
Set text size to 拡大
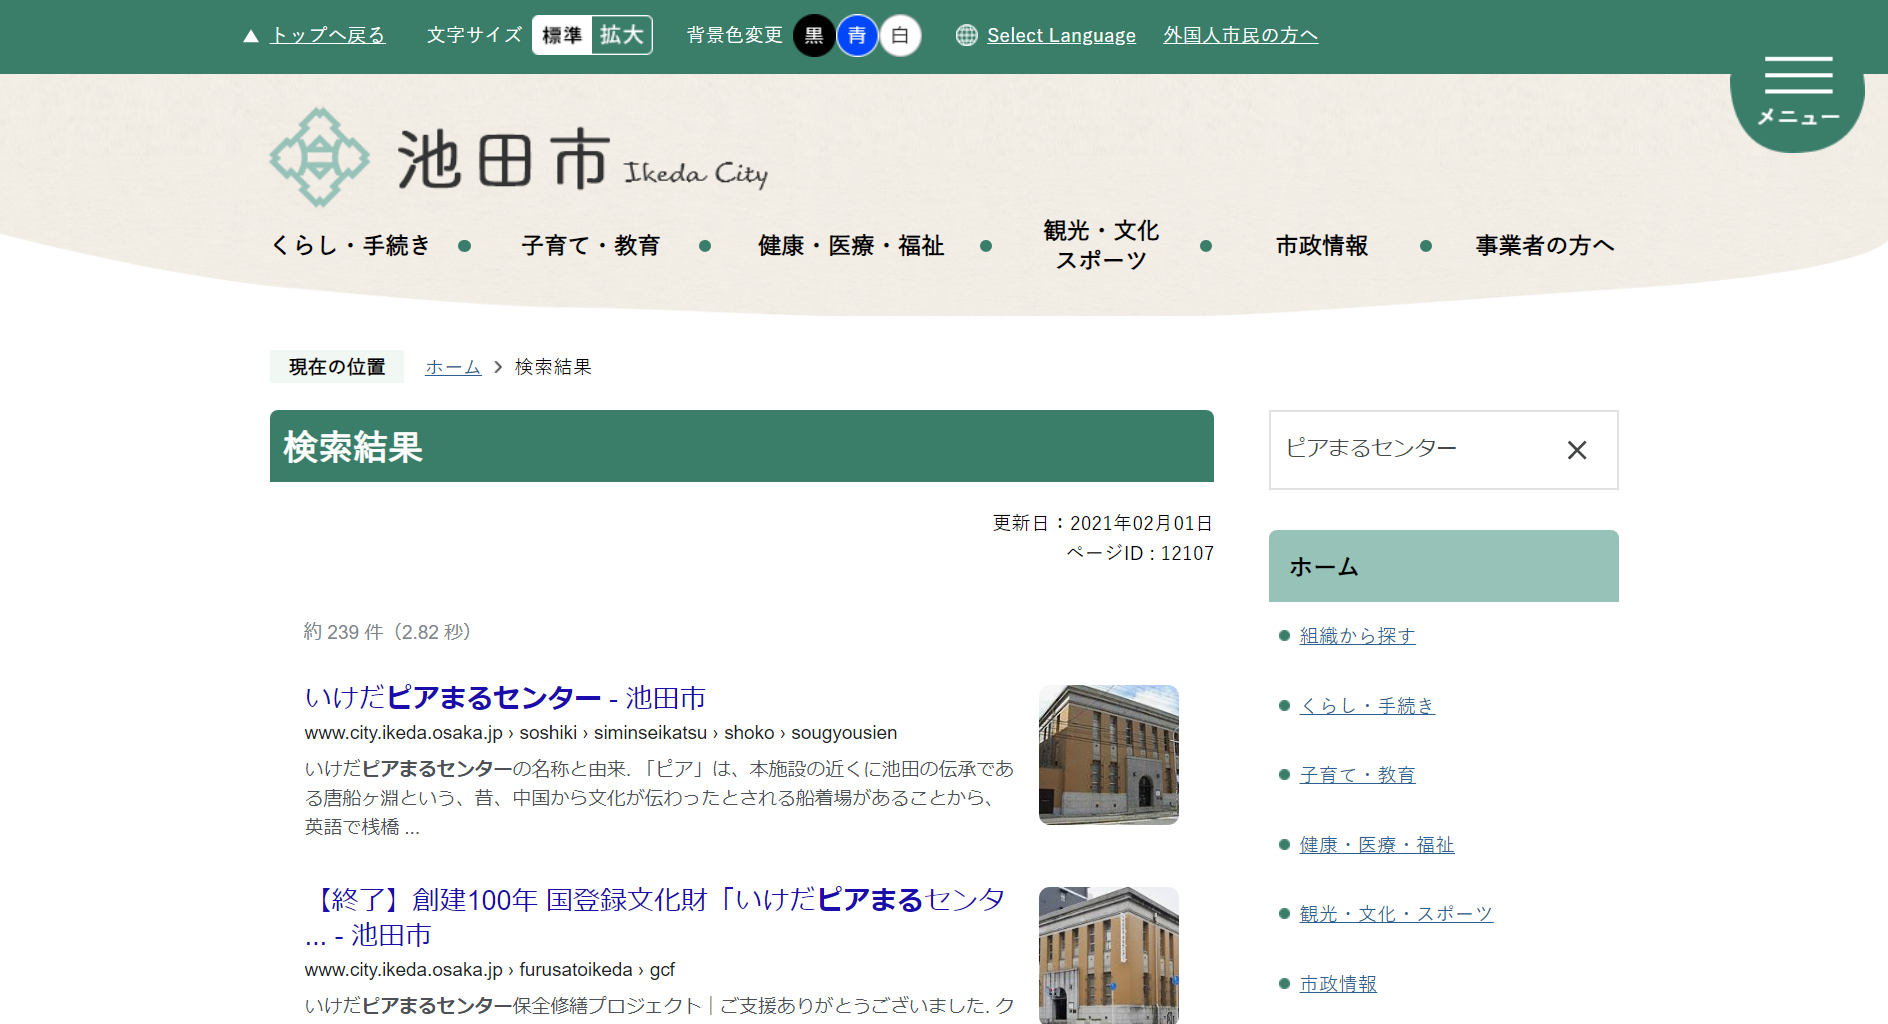click(622, 36)
